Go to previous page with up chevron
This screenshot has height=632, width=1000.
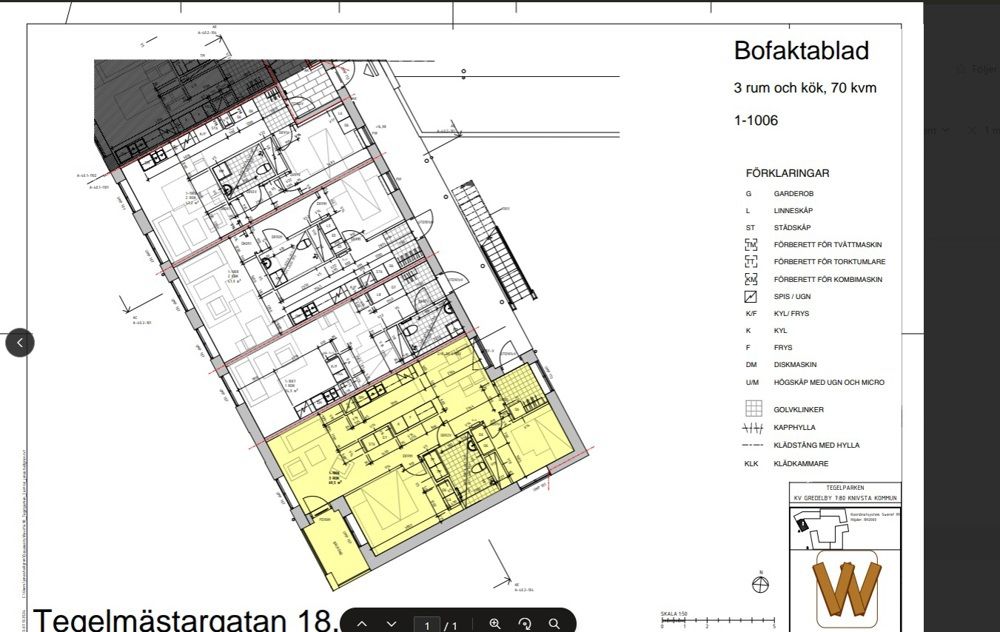(x=363, y=624)
